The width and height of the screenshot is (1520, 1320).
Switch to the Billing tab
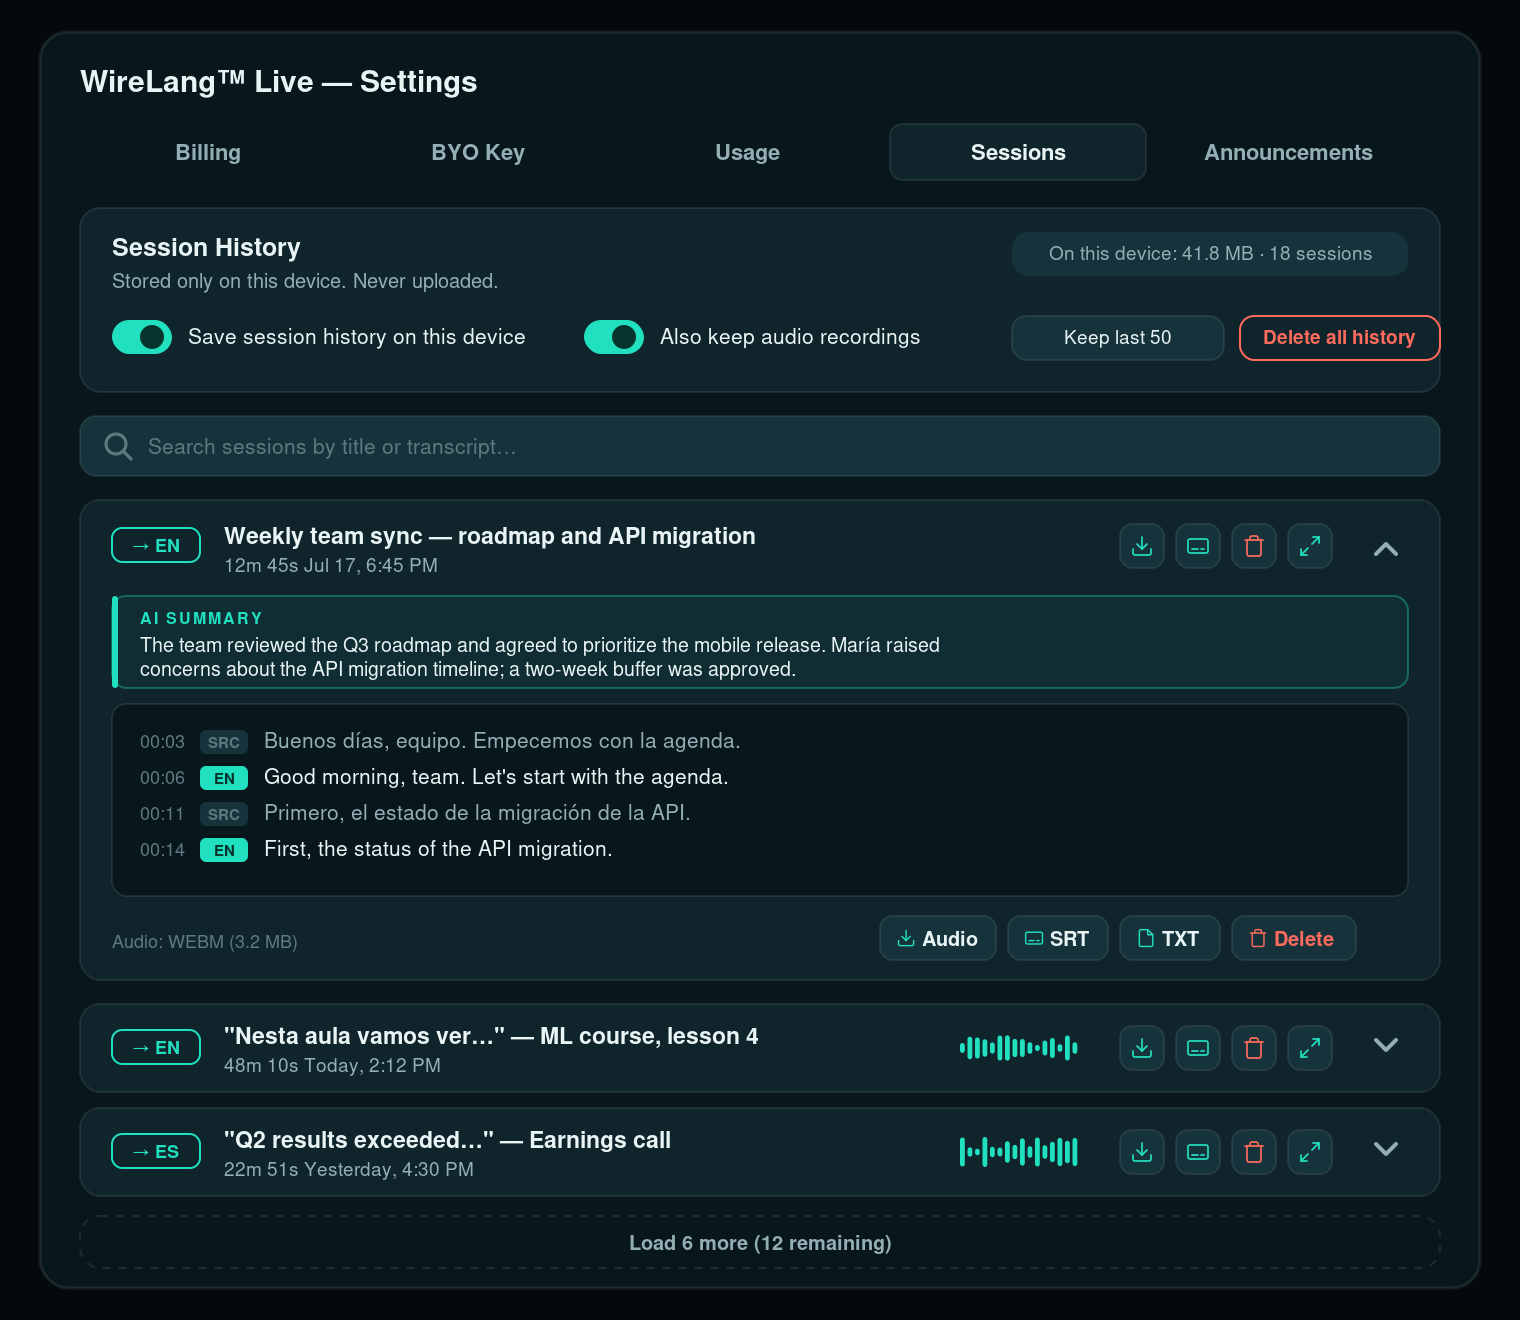click(x=208, y=152)
